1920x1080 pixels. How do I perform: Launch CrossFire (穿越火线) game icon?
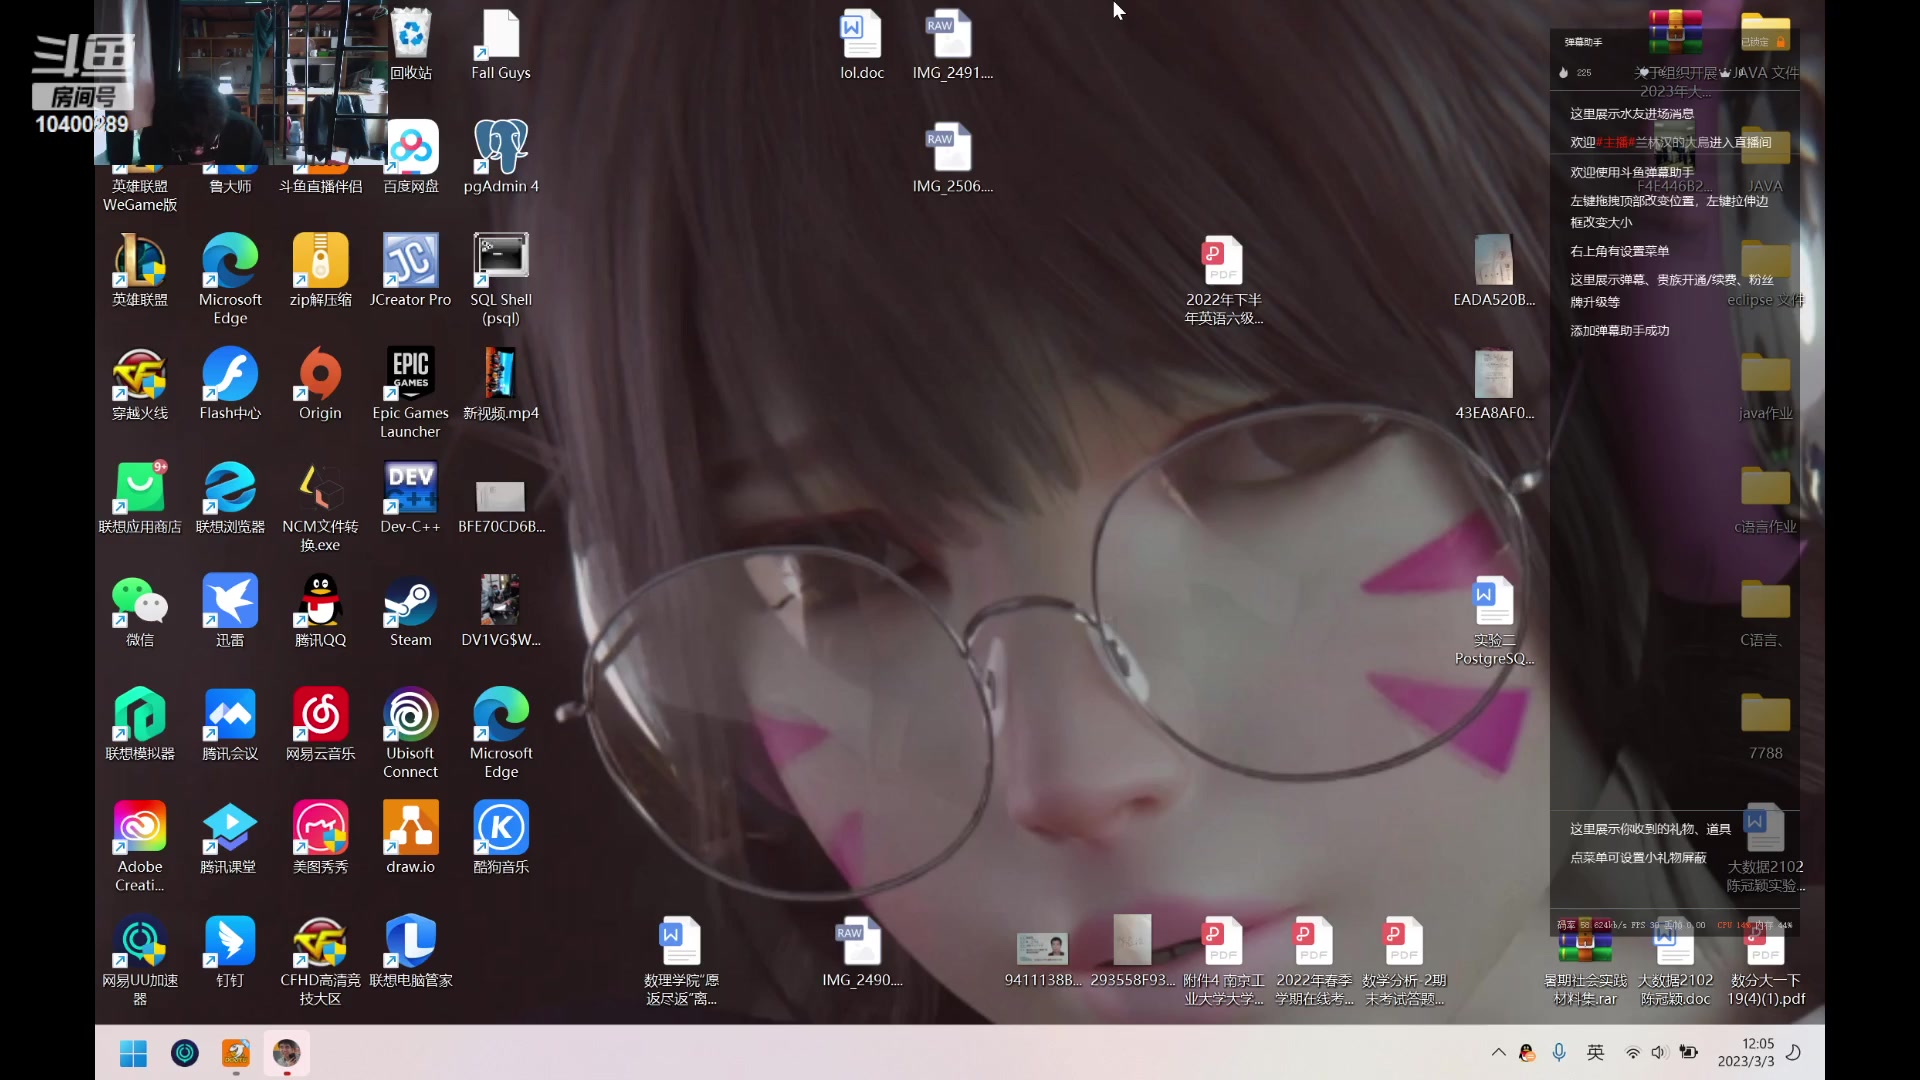(x=140, y=384)
